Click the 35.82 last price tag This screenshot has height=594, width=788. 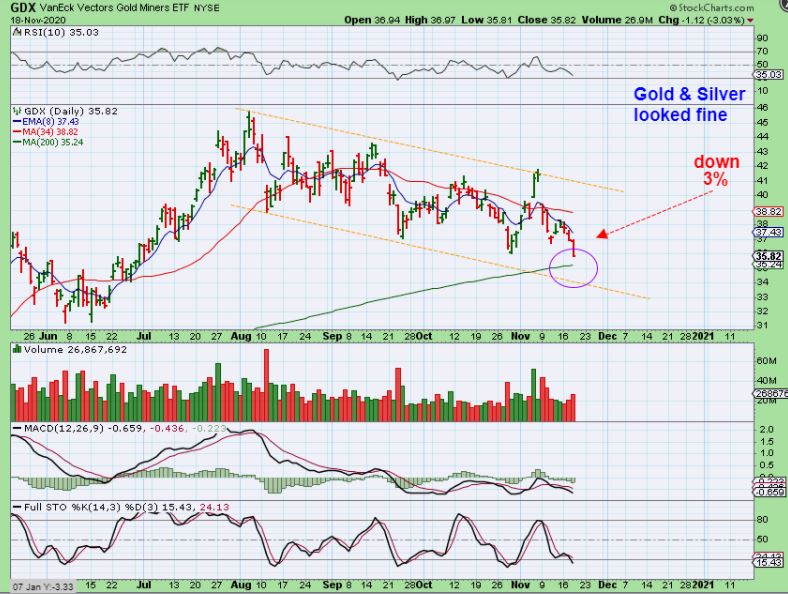tap(768, 256)
